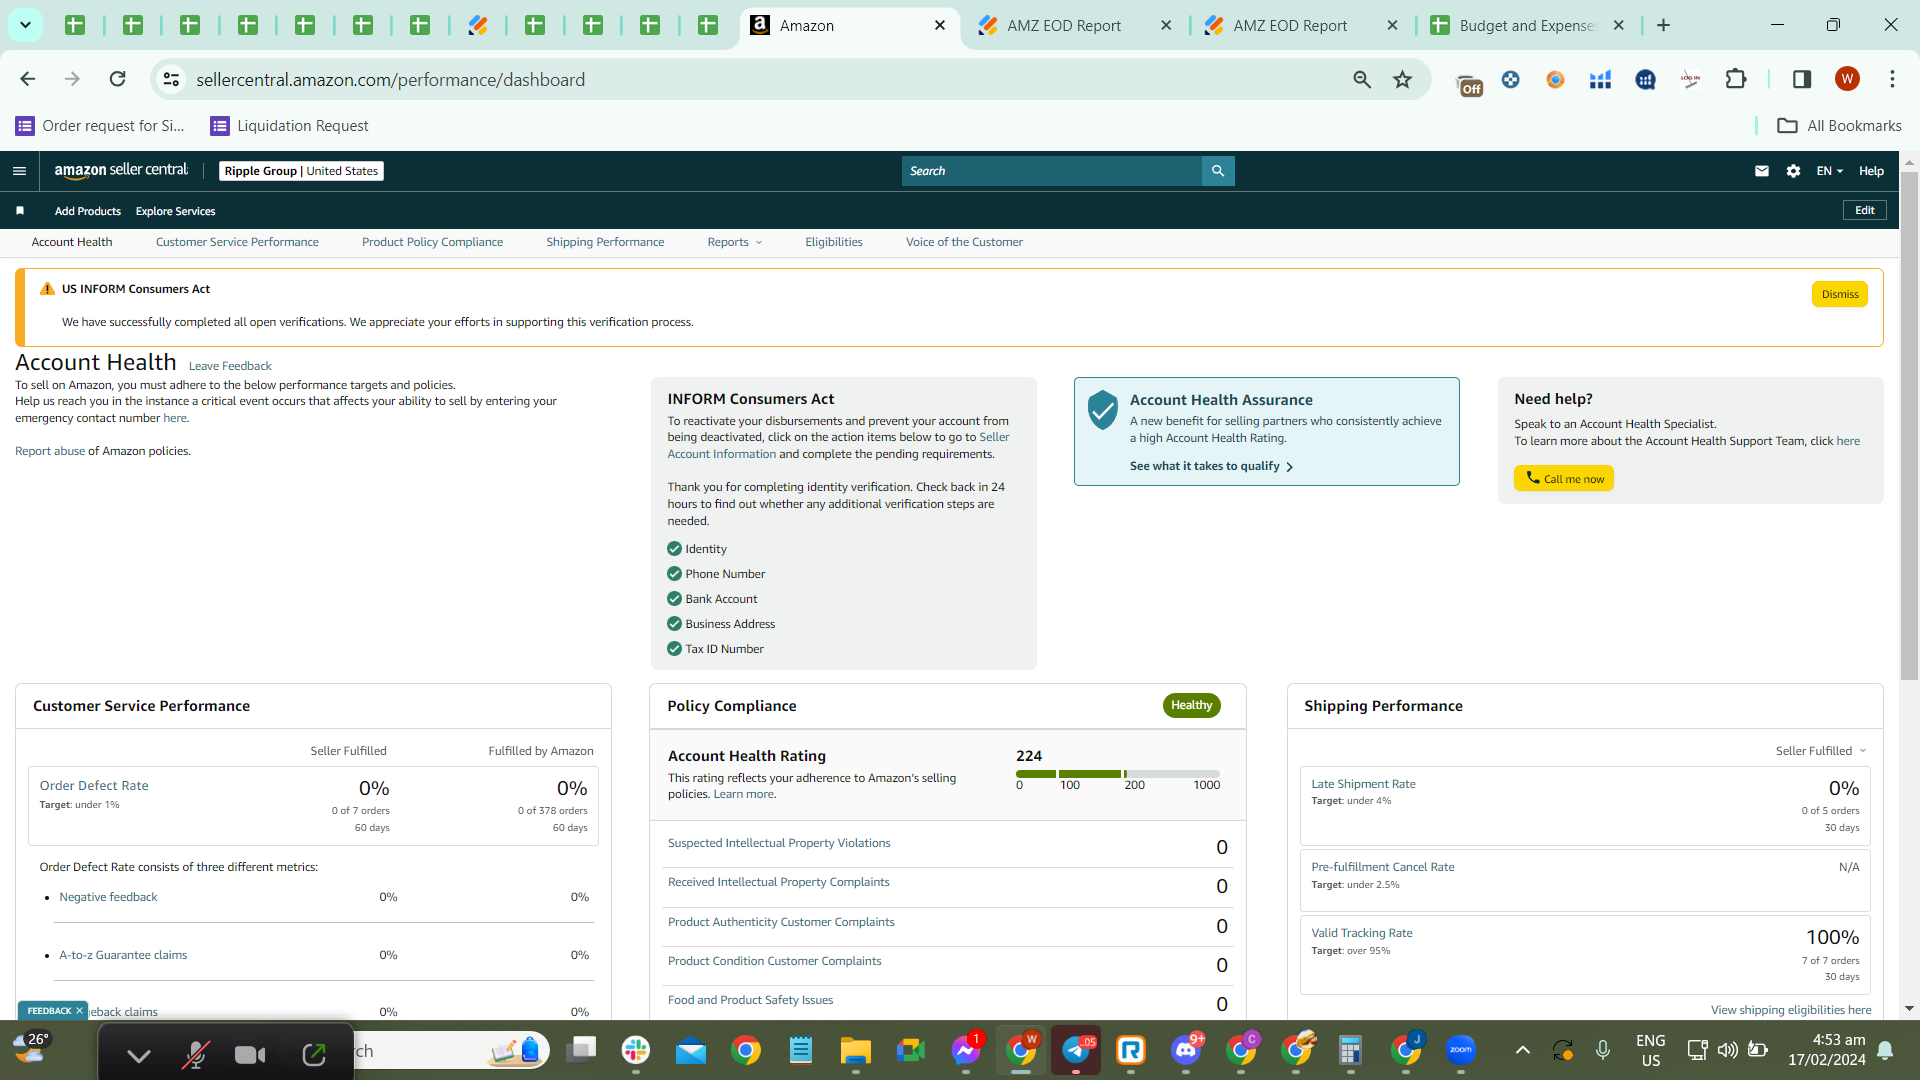
Task: Open File Explorer from the taskbar
Action: (856, 1051)
